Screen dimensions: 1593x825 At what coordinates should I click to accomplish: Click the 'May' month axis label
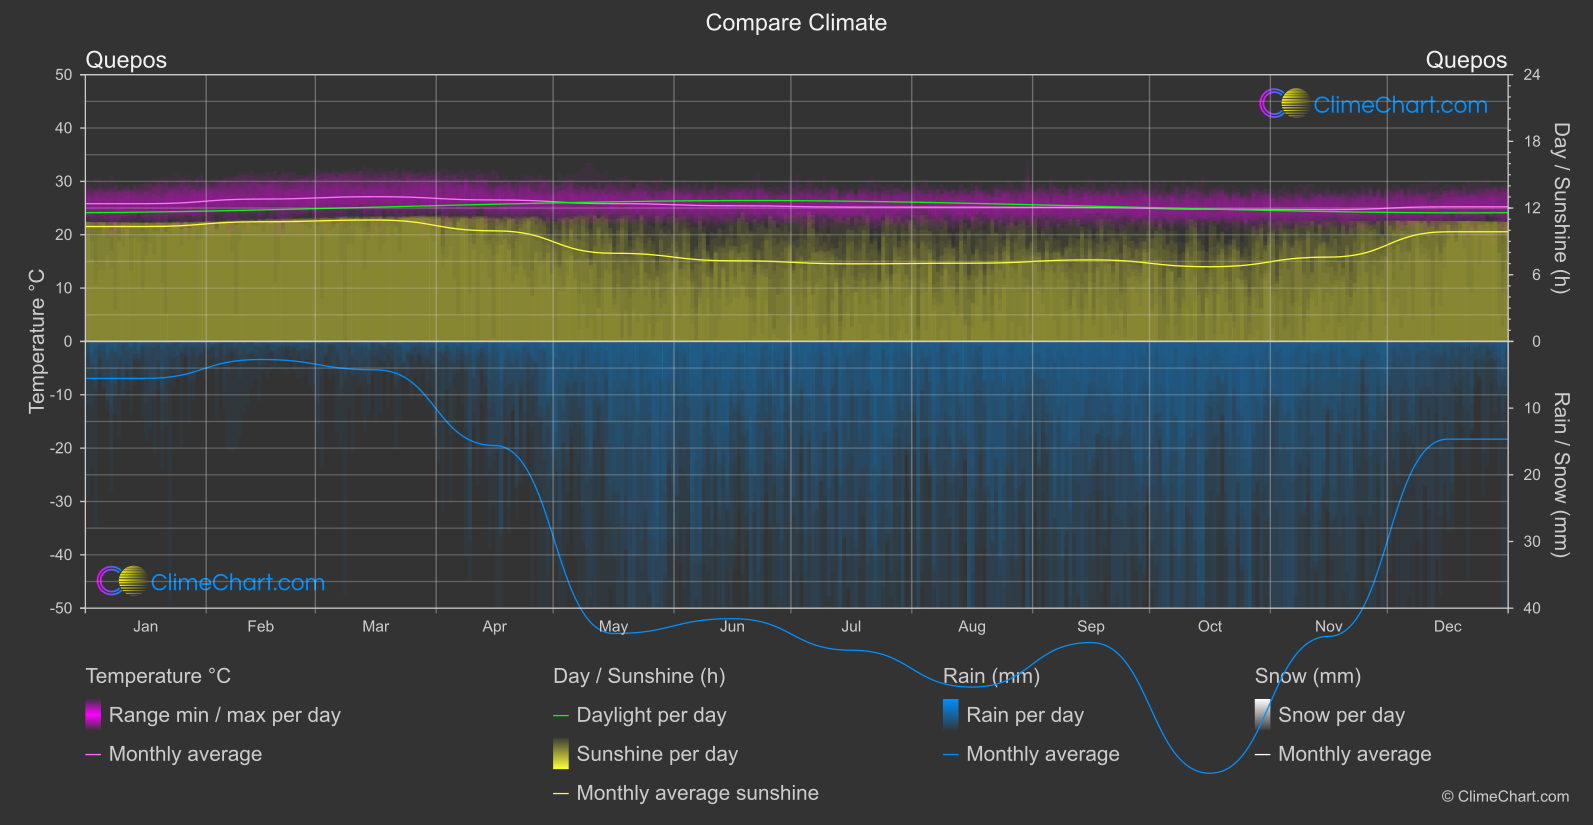tap(613, 626)
